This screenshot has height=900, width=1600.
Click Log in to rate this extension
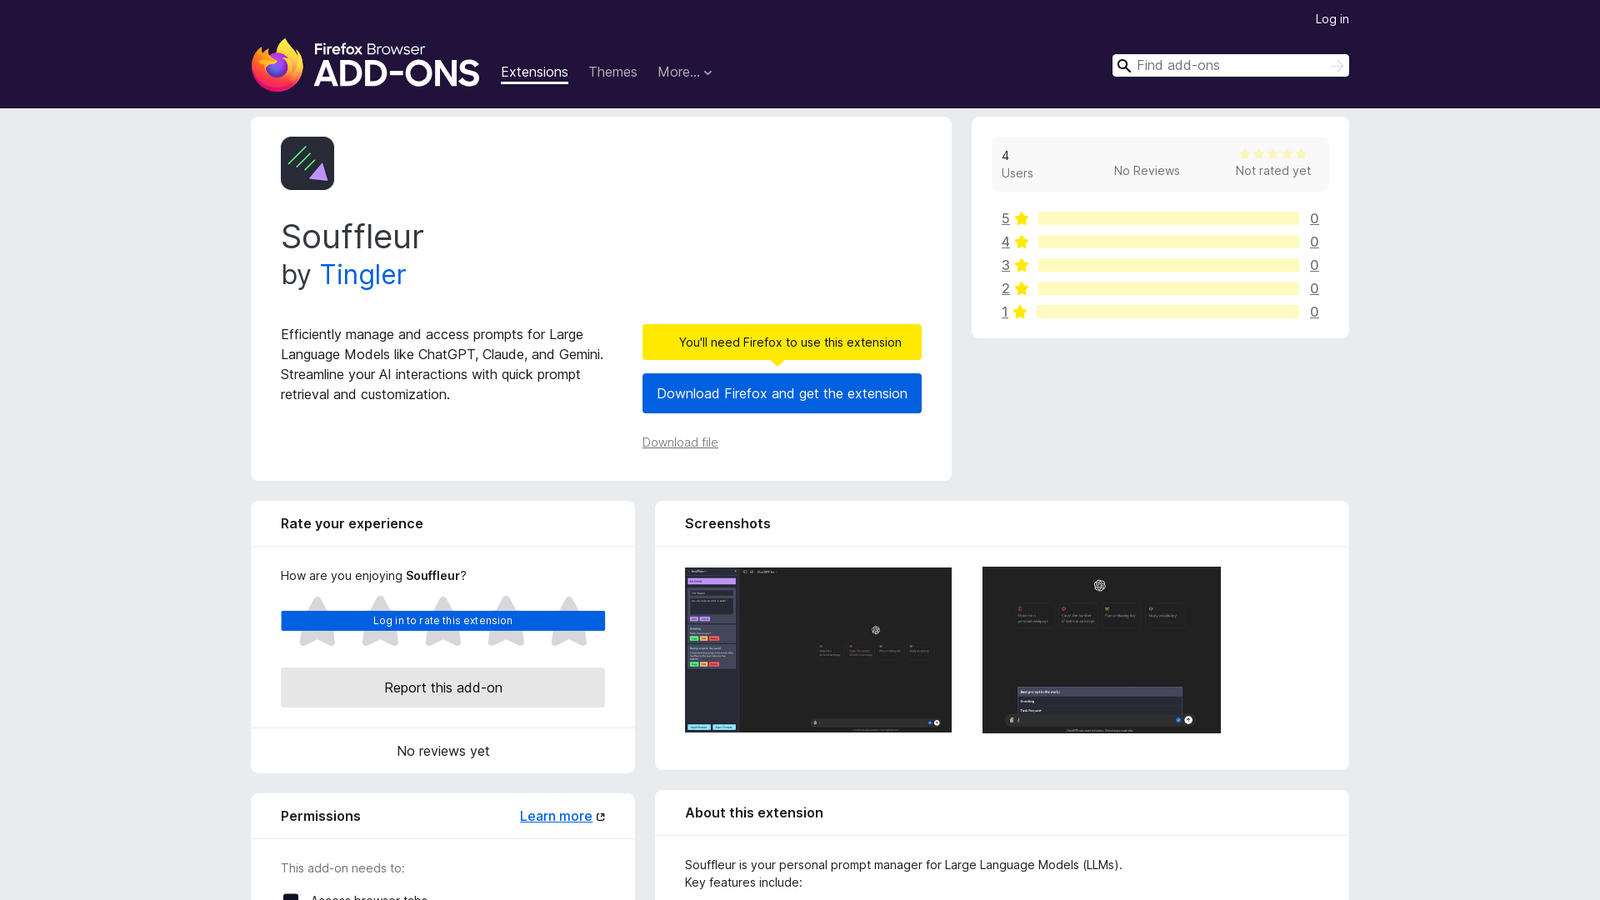(443, 621)
